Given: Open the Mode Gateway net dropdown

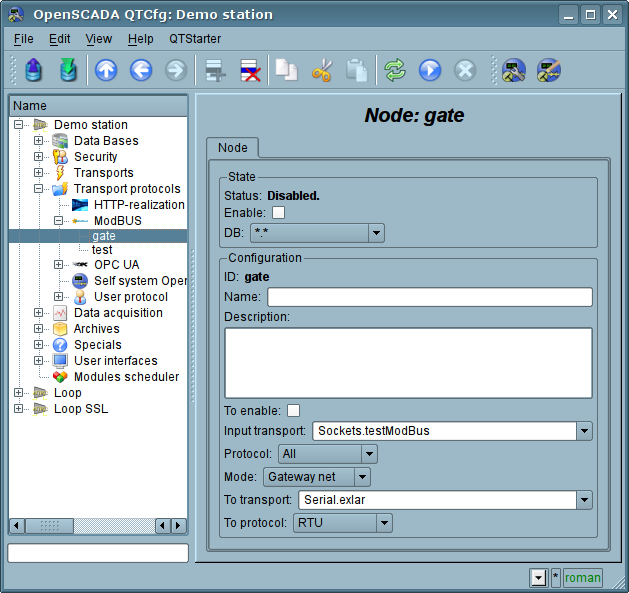Looking at the screenshot, I should (361, 477).
